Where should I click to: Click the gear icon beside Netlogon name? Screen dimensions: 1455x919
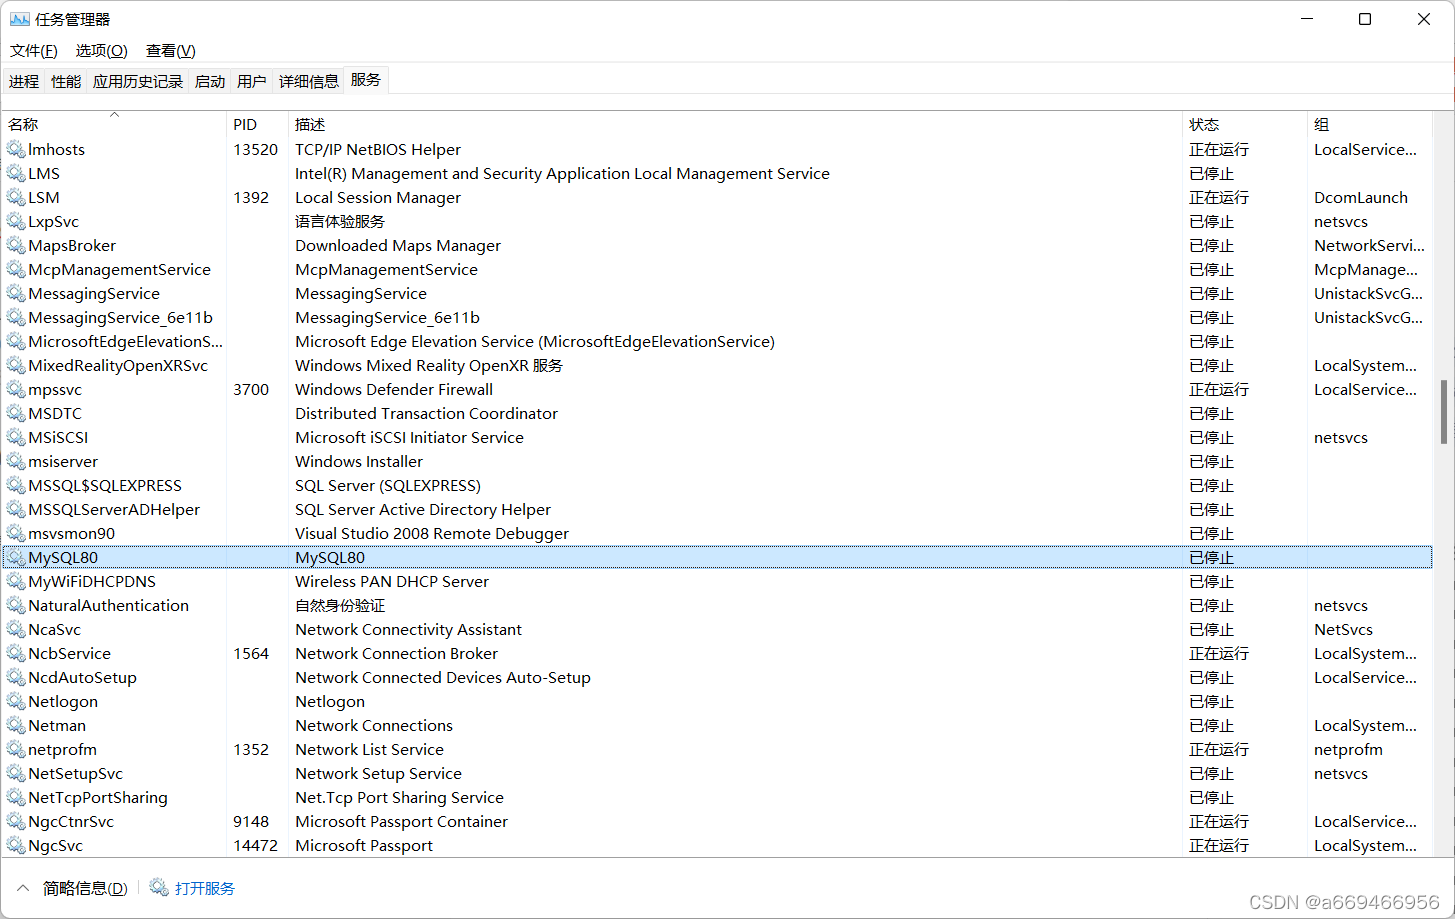coord(16,702)
